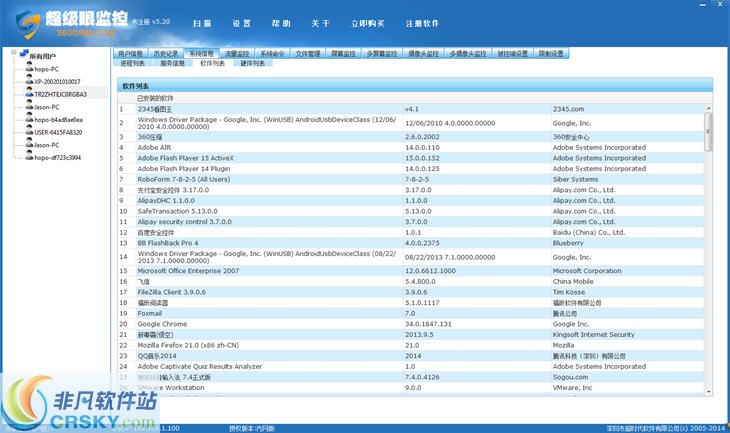
Task: Switch to the 屏幕监控 tab
Action: [x=343, y=54]
